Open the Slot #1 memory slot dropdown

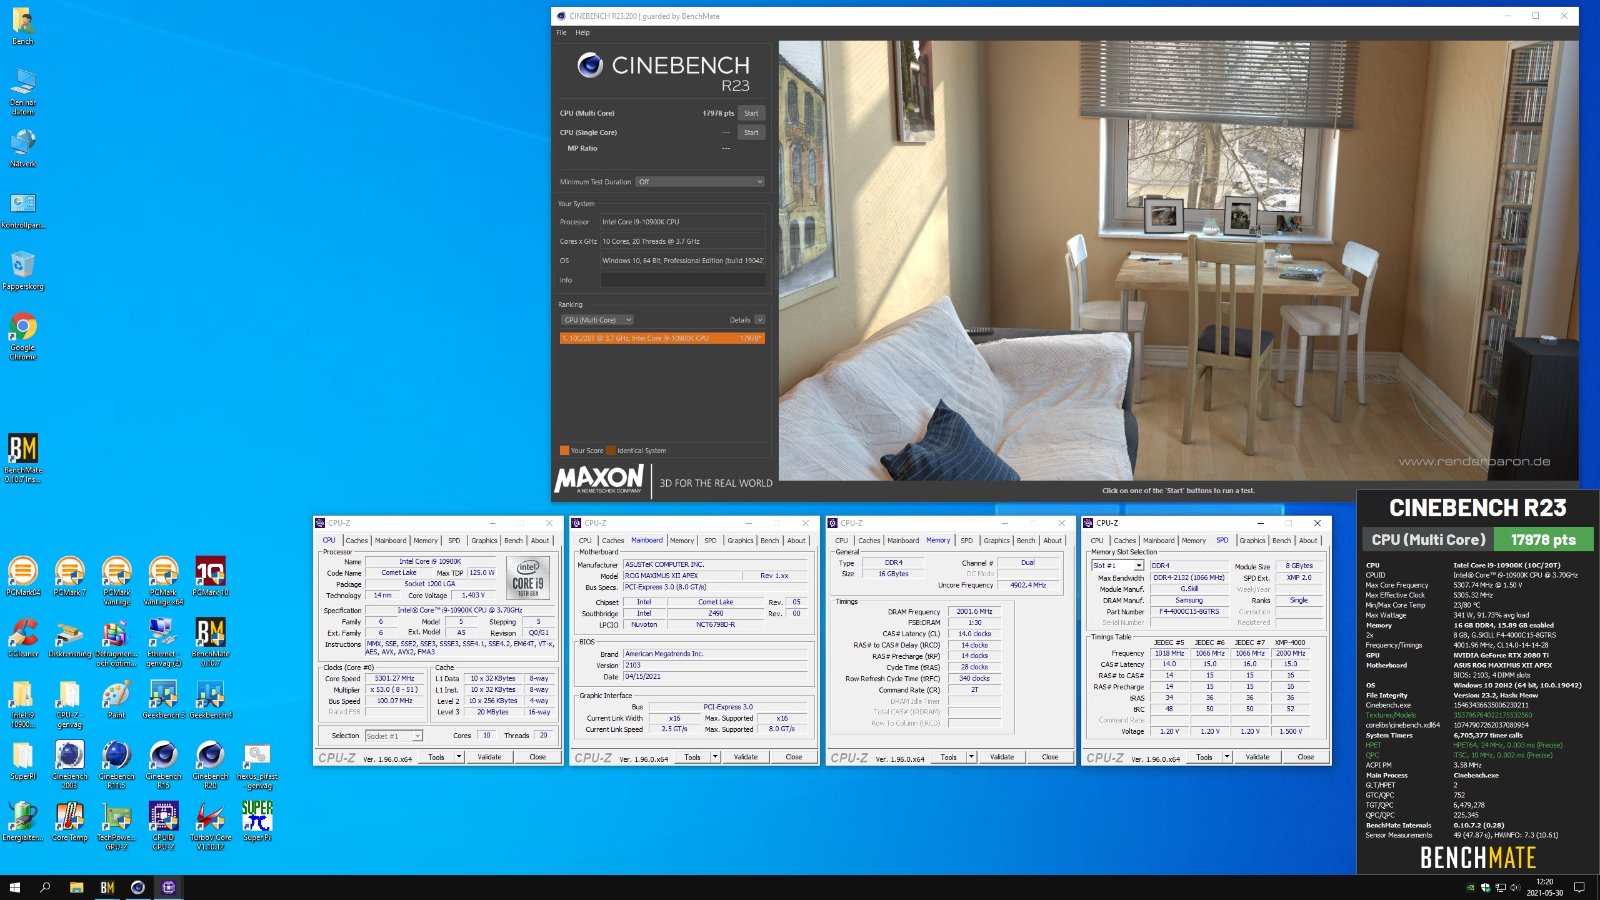tap(1117, 565)
